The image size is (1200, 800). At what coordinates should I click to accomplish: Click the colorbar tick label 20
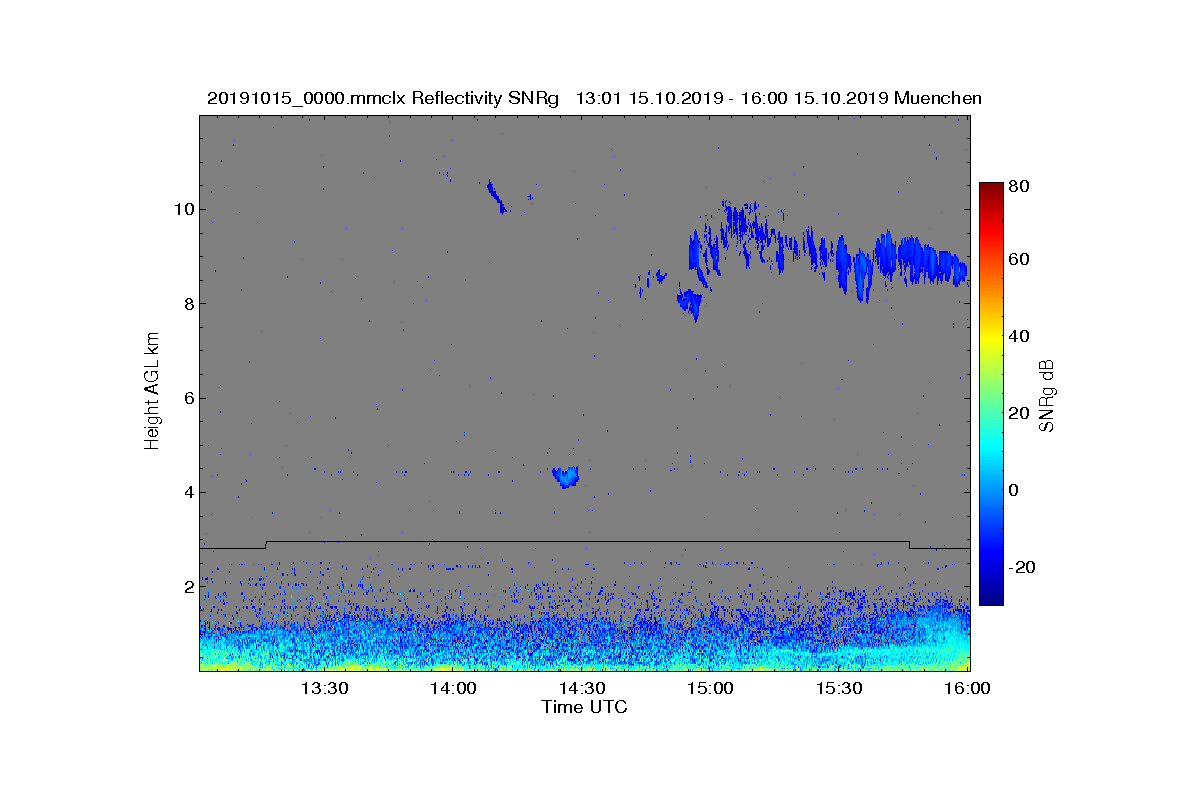click(x=1020, y=414)
